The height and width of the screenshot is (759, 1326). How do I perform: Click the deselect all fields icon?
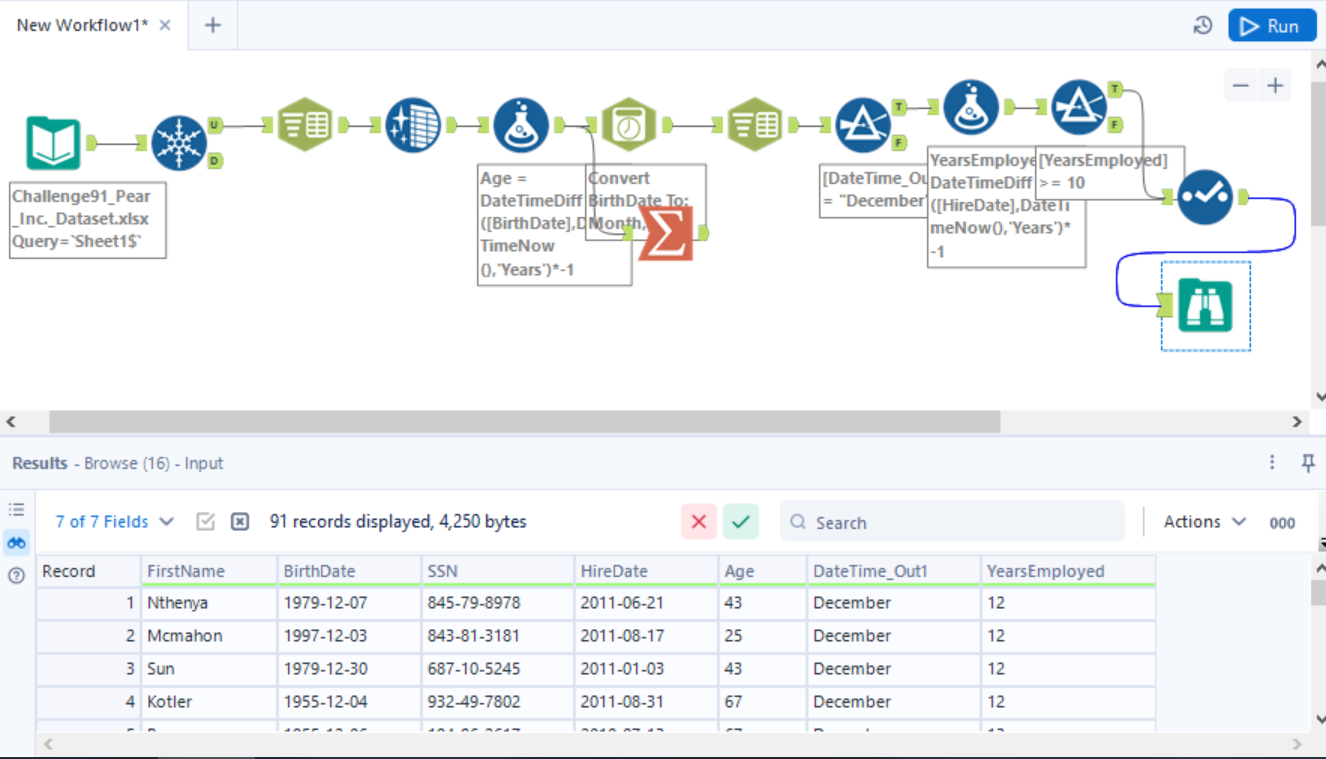[240, 522]
